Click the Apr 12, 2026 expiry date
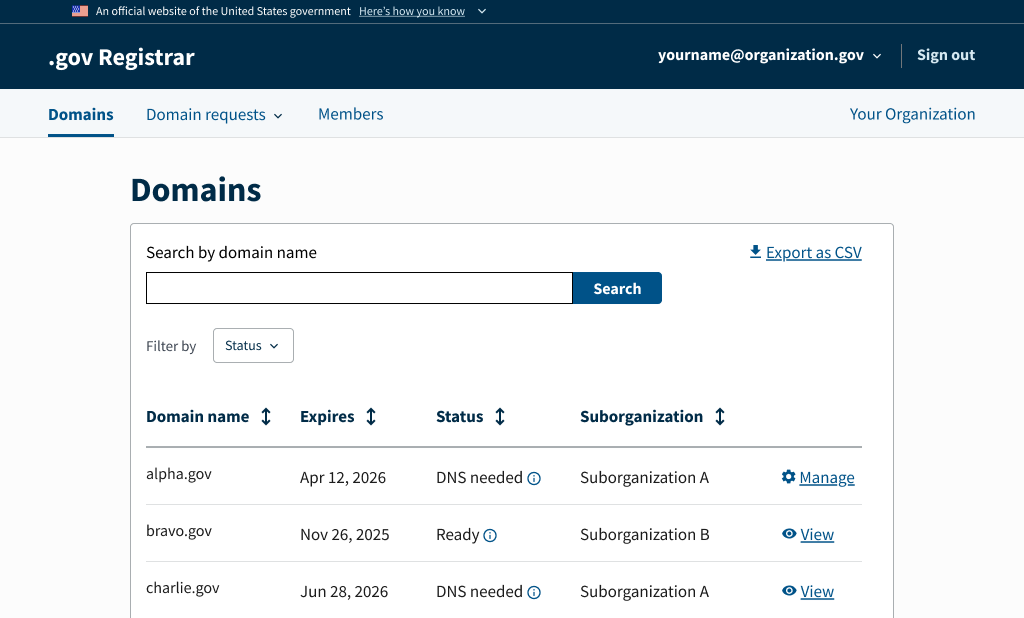This screenshot has height=618, width=1024. pyautogui.click(x=343, y=478)
